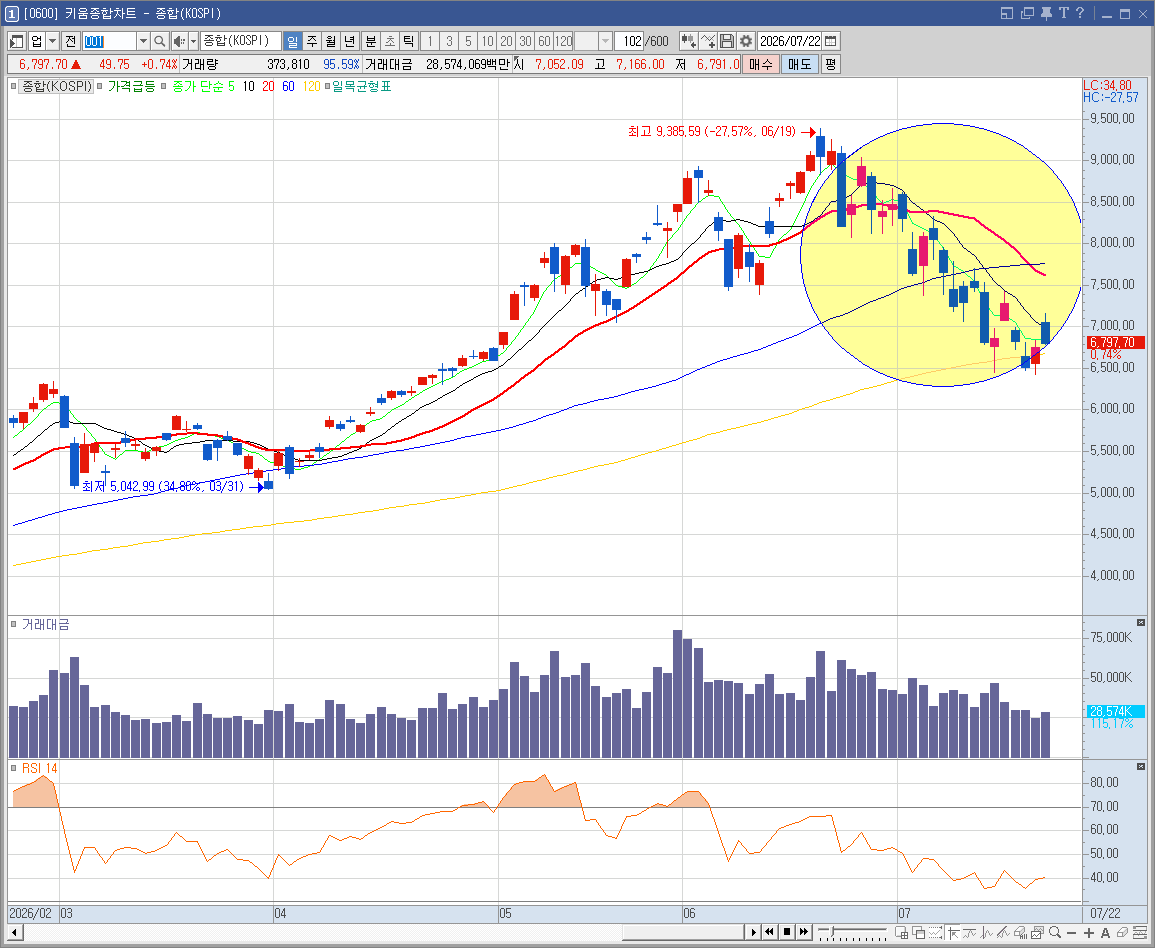Screen dimensions: 1155x948
Task: Click the zoom magnifier in bottom toolbar
Action: pyautogui.click(x=1055, y=933)
